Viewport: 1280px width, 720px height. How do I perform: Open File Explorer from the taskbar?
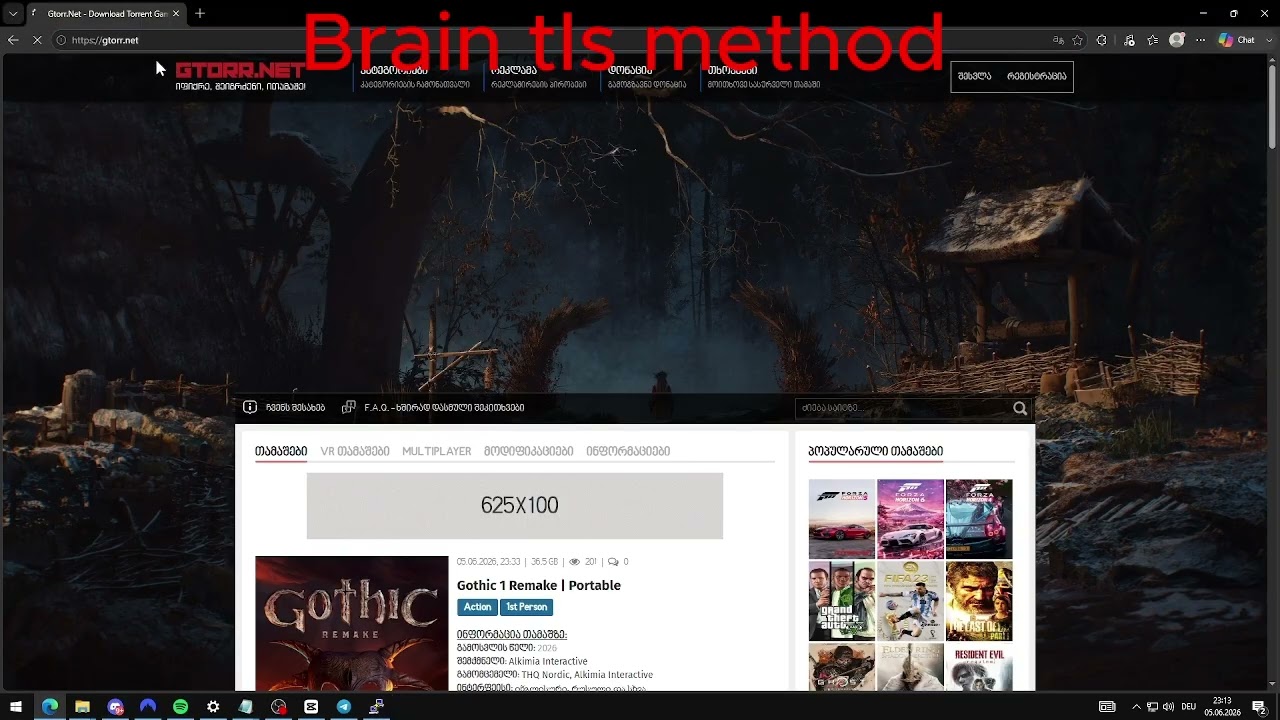(x=82, y=706)
